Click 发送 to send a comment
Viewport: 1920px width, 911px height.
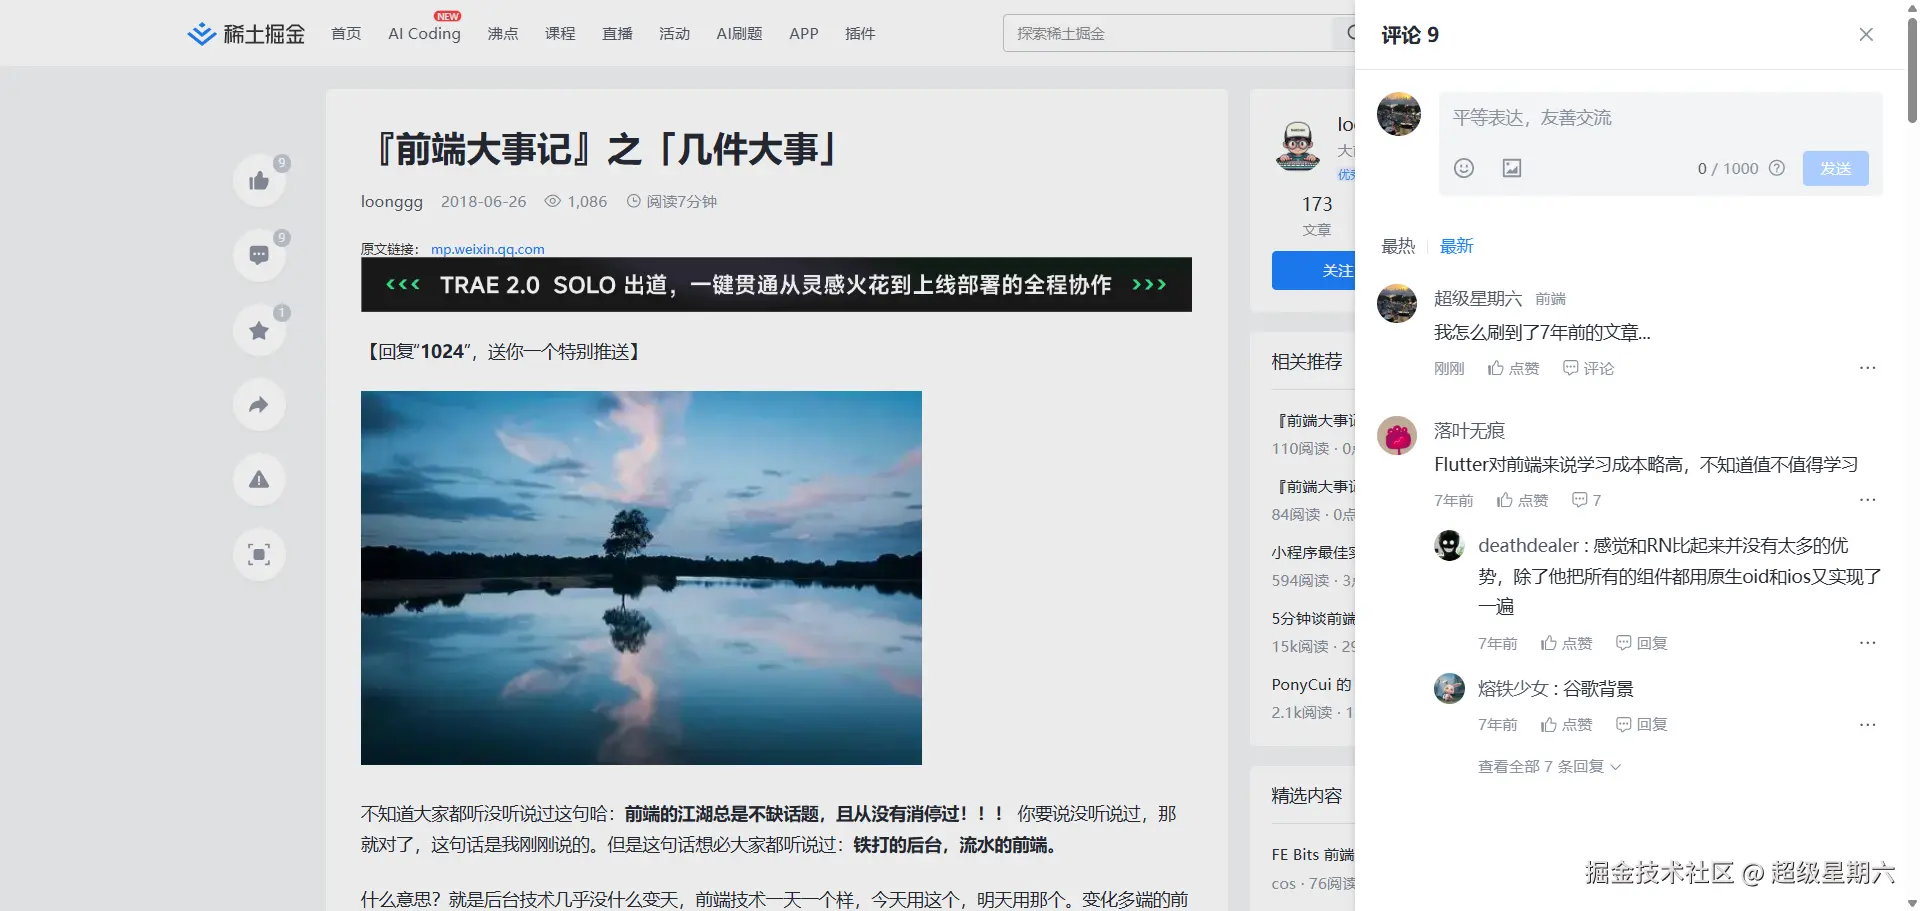1835,168
